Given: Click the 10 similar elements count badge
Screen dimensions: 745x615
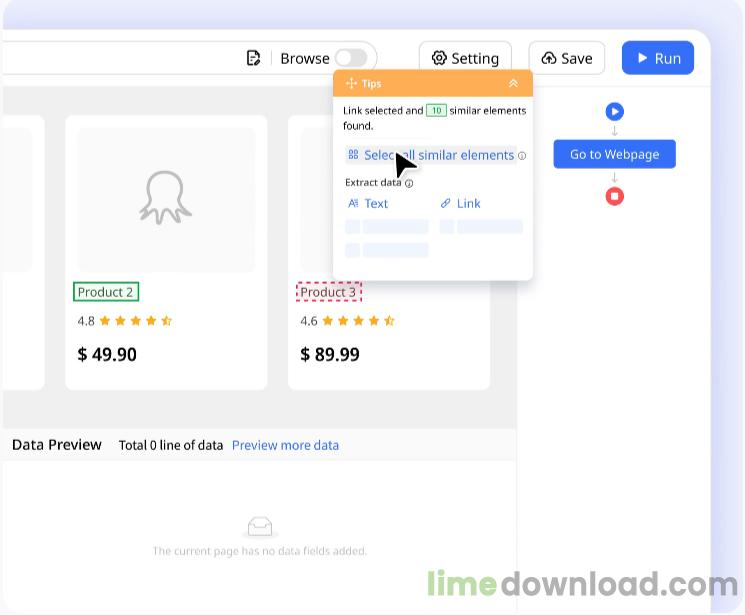Looking at the screenshot, I should tap(436, 110).
